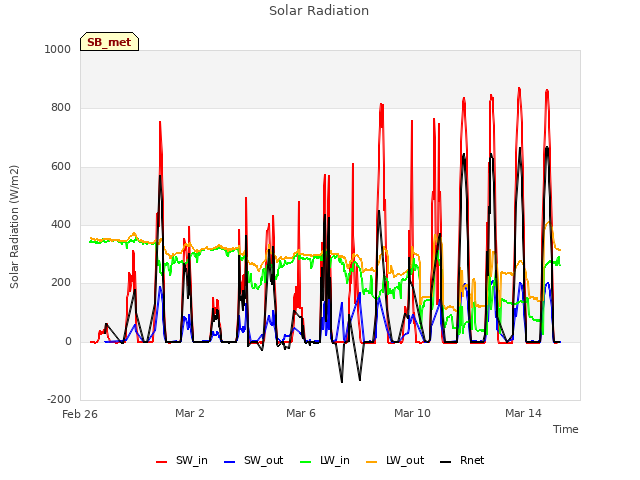Viewport: 640px width, 480px height.
Task: Toggle the SW_in legend entry
Action: (182, 460)
